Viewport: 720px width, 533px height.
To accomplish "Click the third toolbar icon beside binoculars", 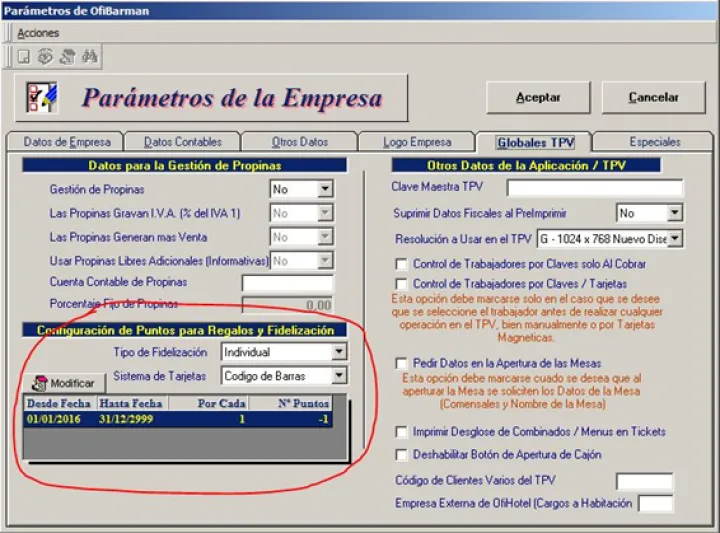I will (67, 57).
